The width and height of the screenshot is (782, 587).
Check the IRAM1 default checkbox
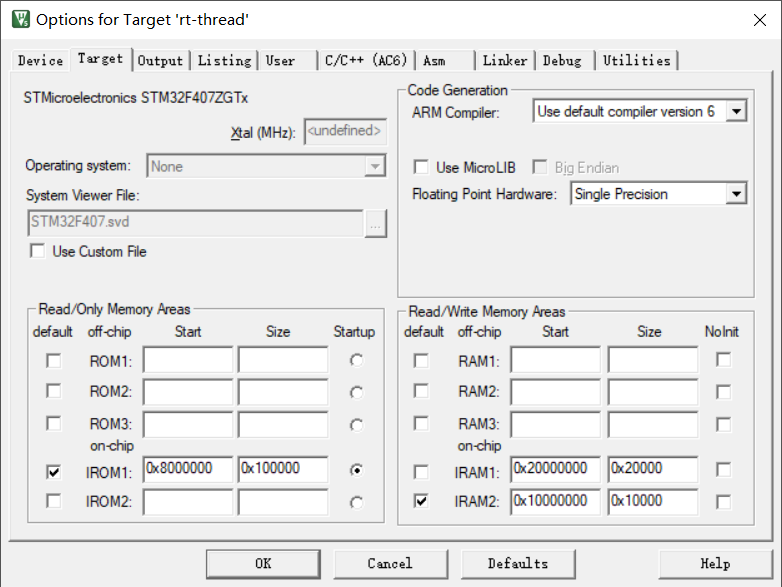pyautogui.click(x=421, y=471)
